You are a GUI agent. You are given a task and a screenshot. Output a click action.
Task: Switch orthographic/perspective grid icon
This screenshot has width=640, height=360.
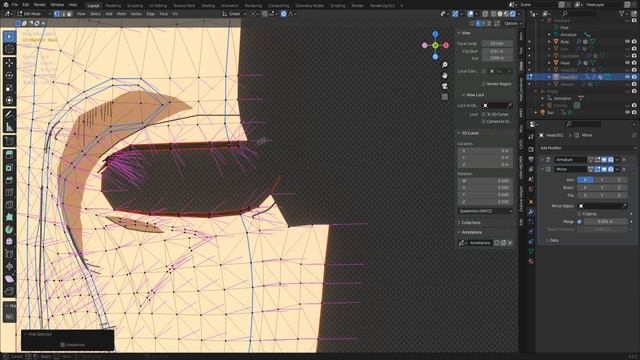pyautogui.click(x=444, y=97)
